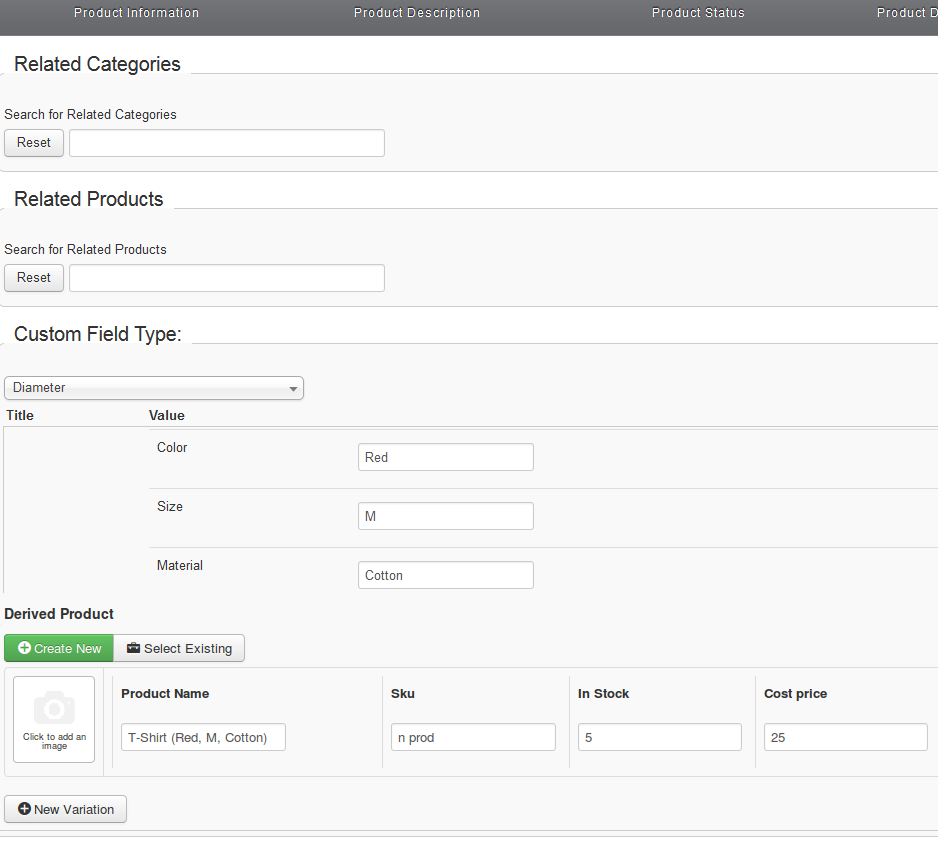Edit the Product Name field
Screen dimensions: 938x850
pos(203,737)
